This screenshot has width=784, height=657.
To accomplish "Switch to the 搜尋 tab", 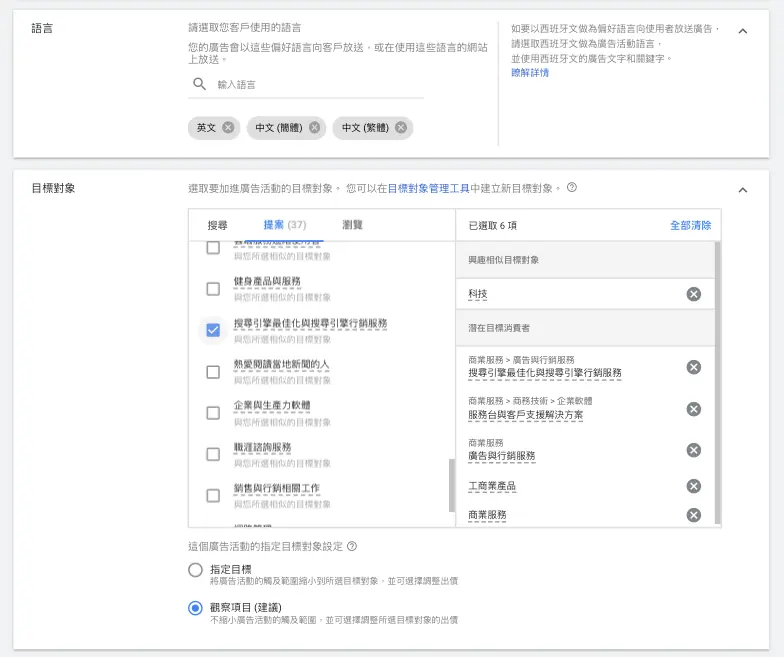I will point(218,226).
